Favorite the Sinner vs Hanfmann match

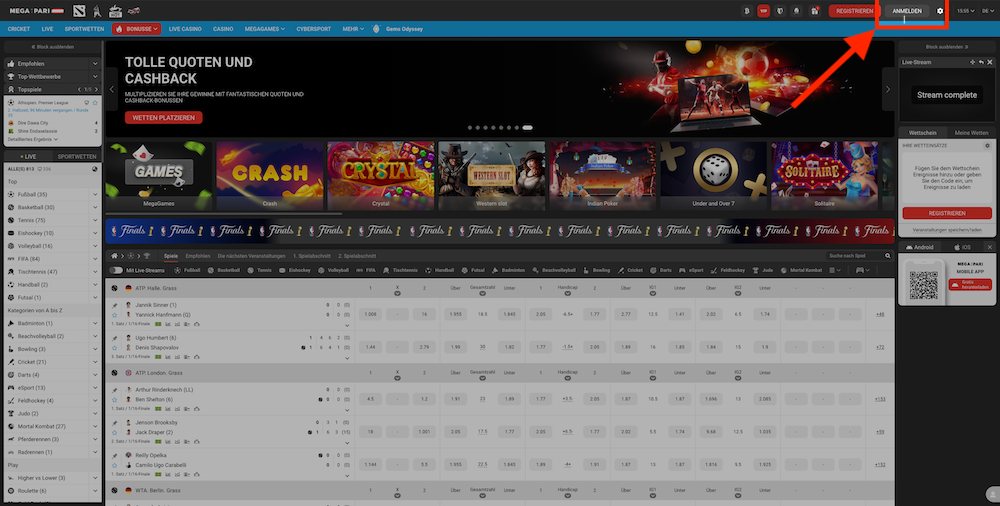tap(115, 315)
